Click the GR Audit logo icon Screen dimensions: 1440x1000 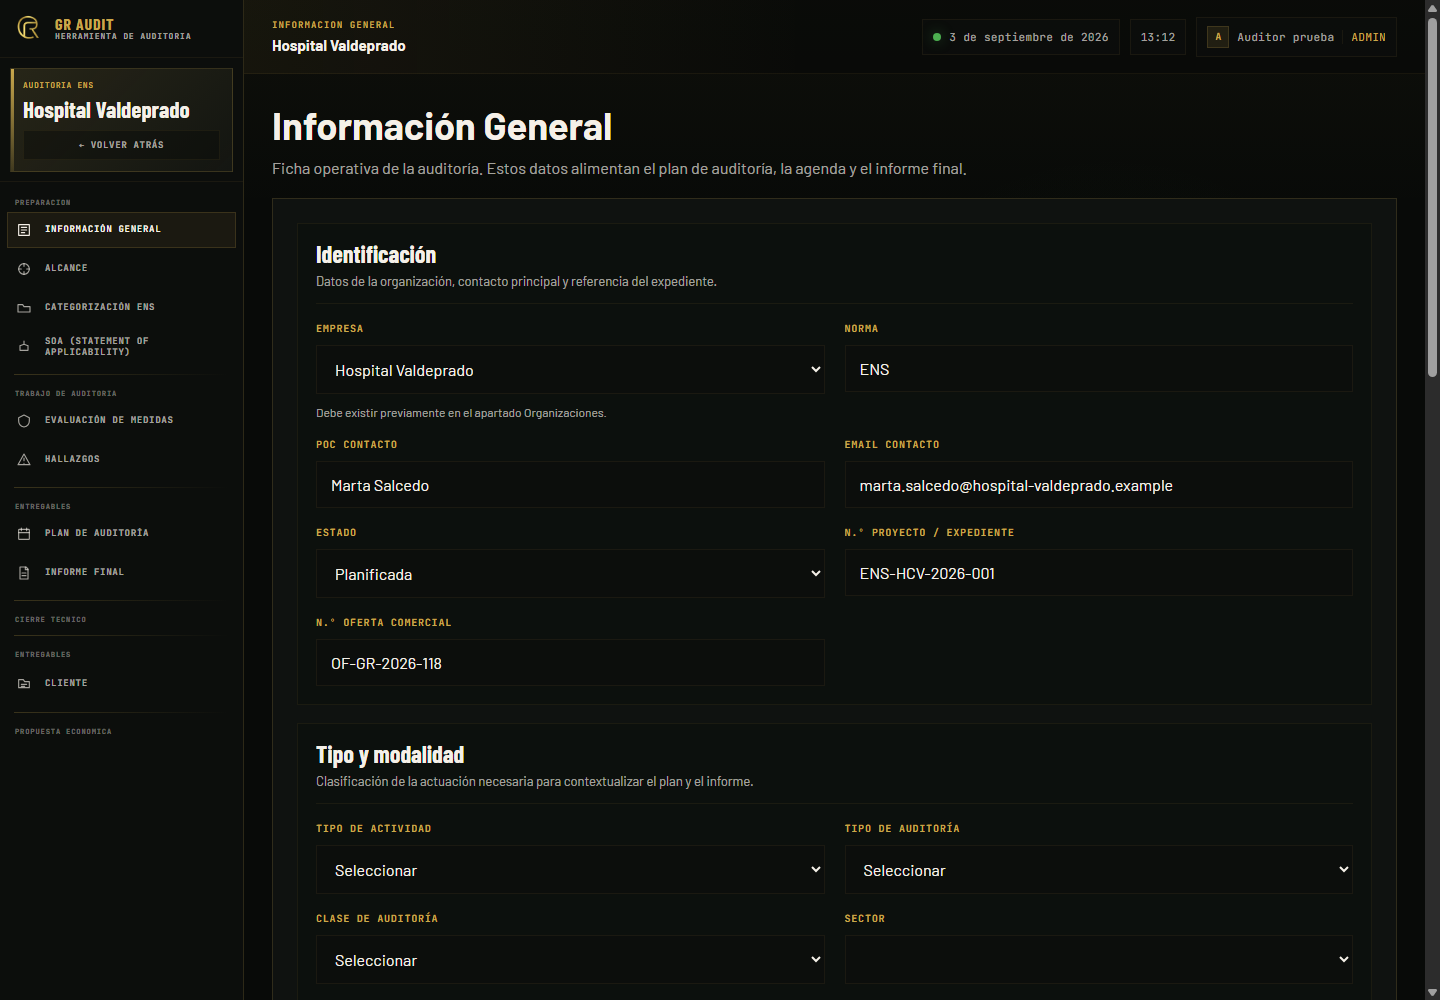(28, 28)
